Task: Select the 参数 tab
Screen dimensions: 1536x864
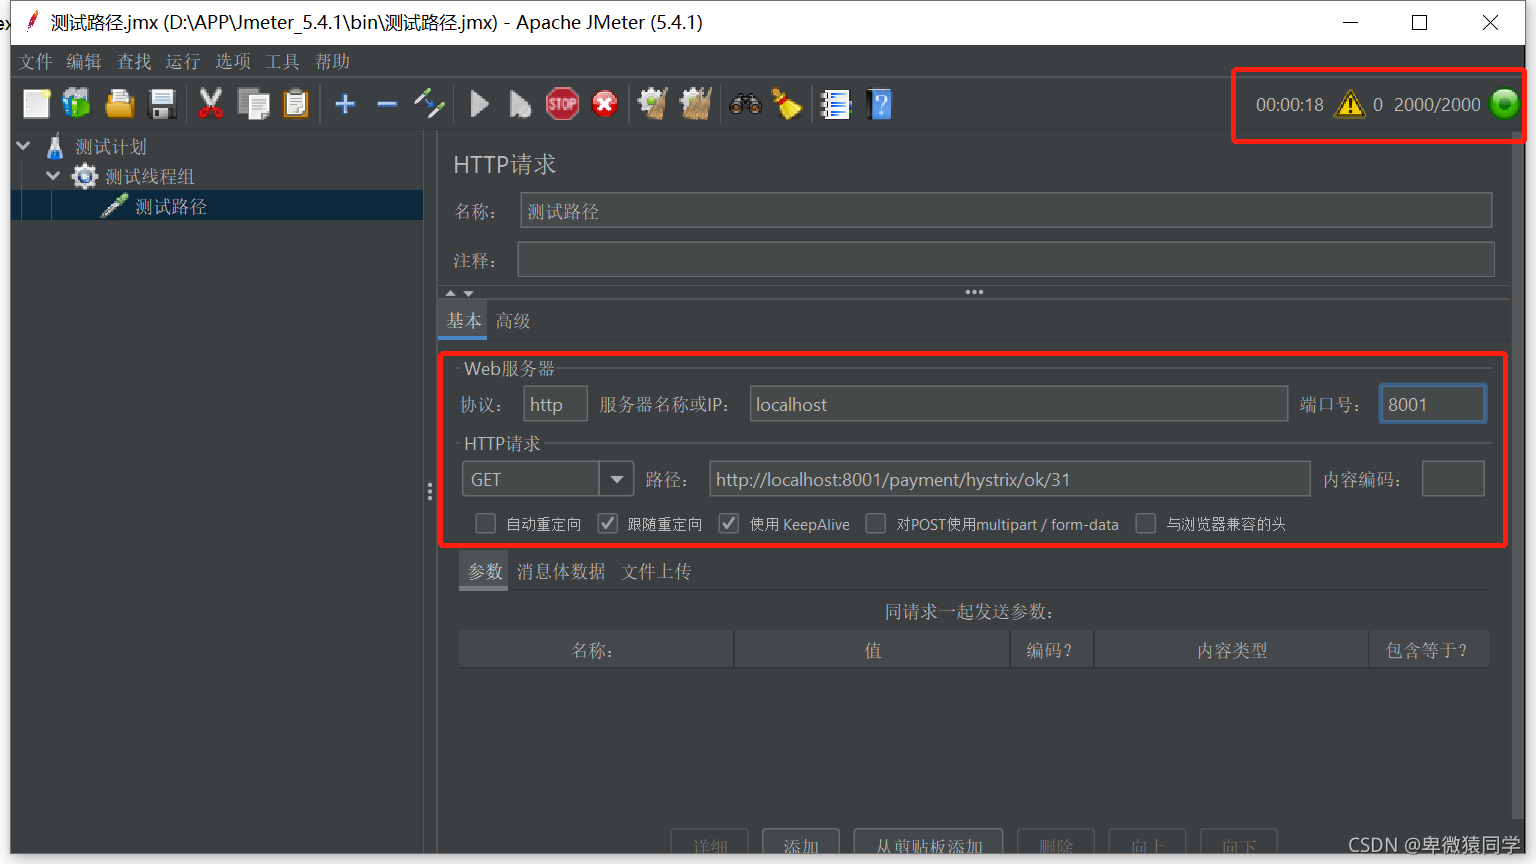Action: tap(485, 571)
